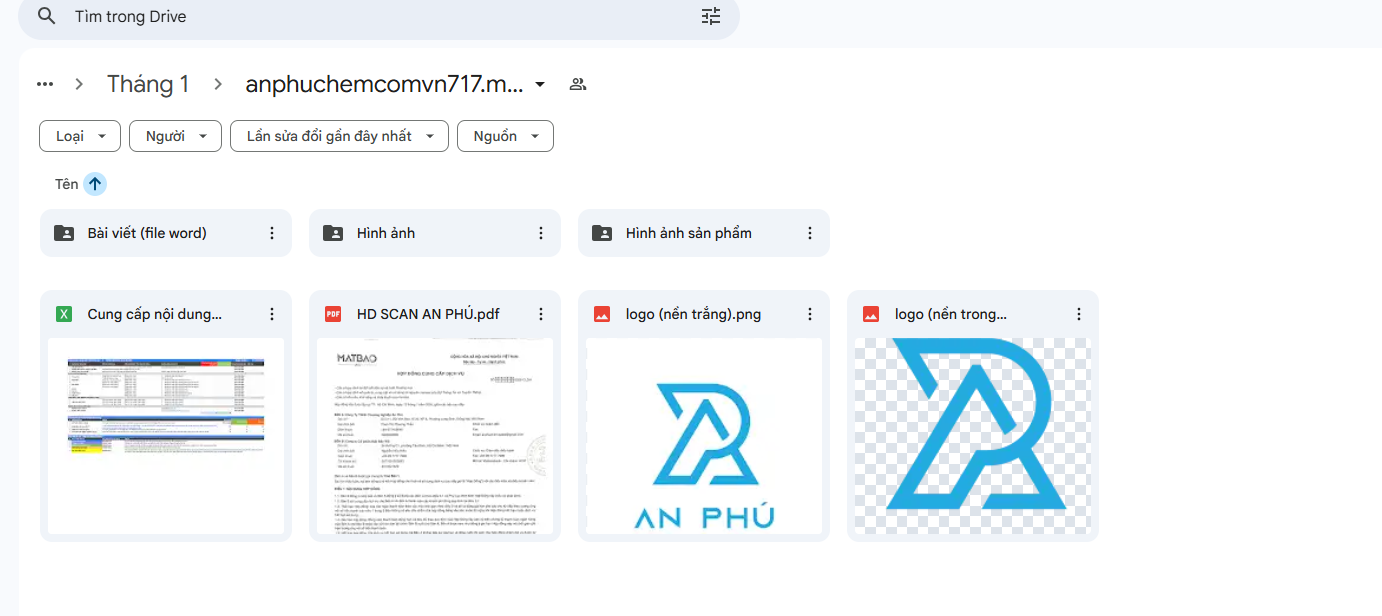Click in the Tìm trong Drive search field
This screenshot has width=1382, height=616.
point(380,17)
